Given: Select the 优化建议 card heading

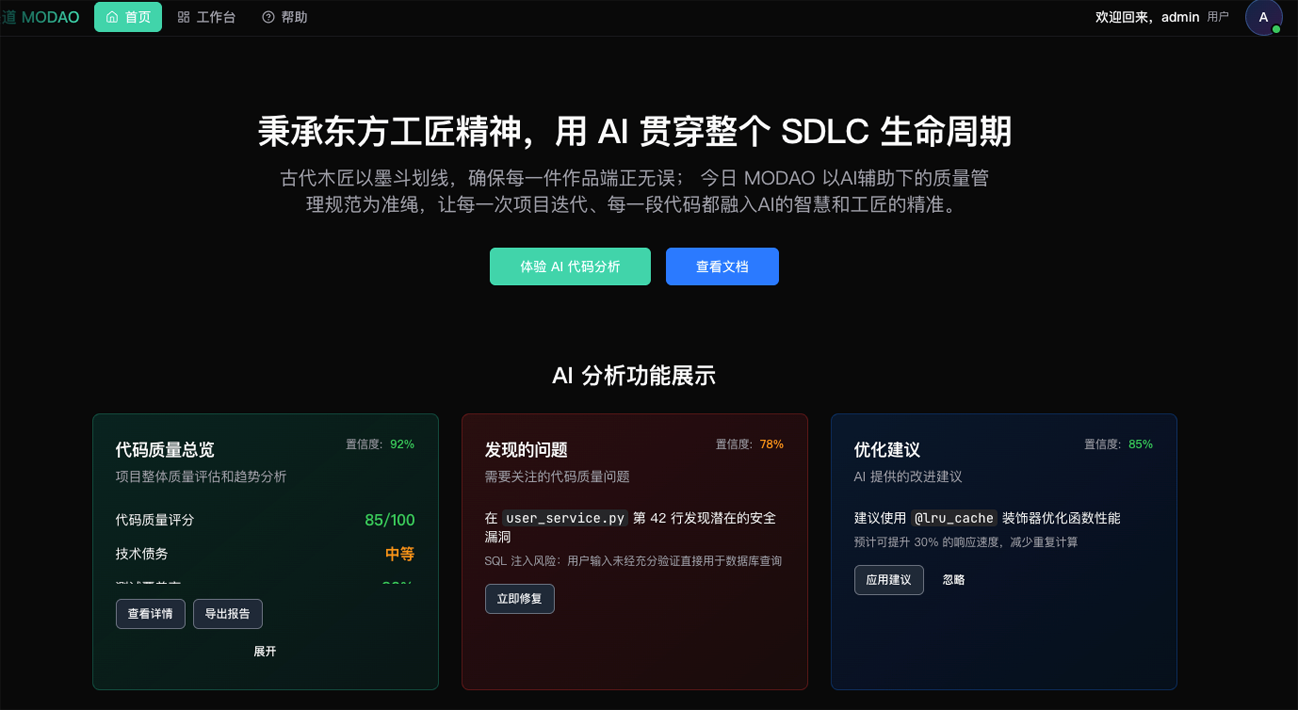Looking at the screenshot, I should (x=887, y=450).
